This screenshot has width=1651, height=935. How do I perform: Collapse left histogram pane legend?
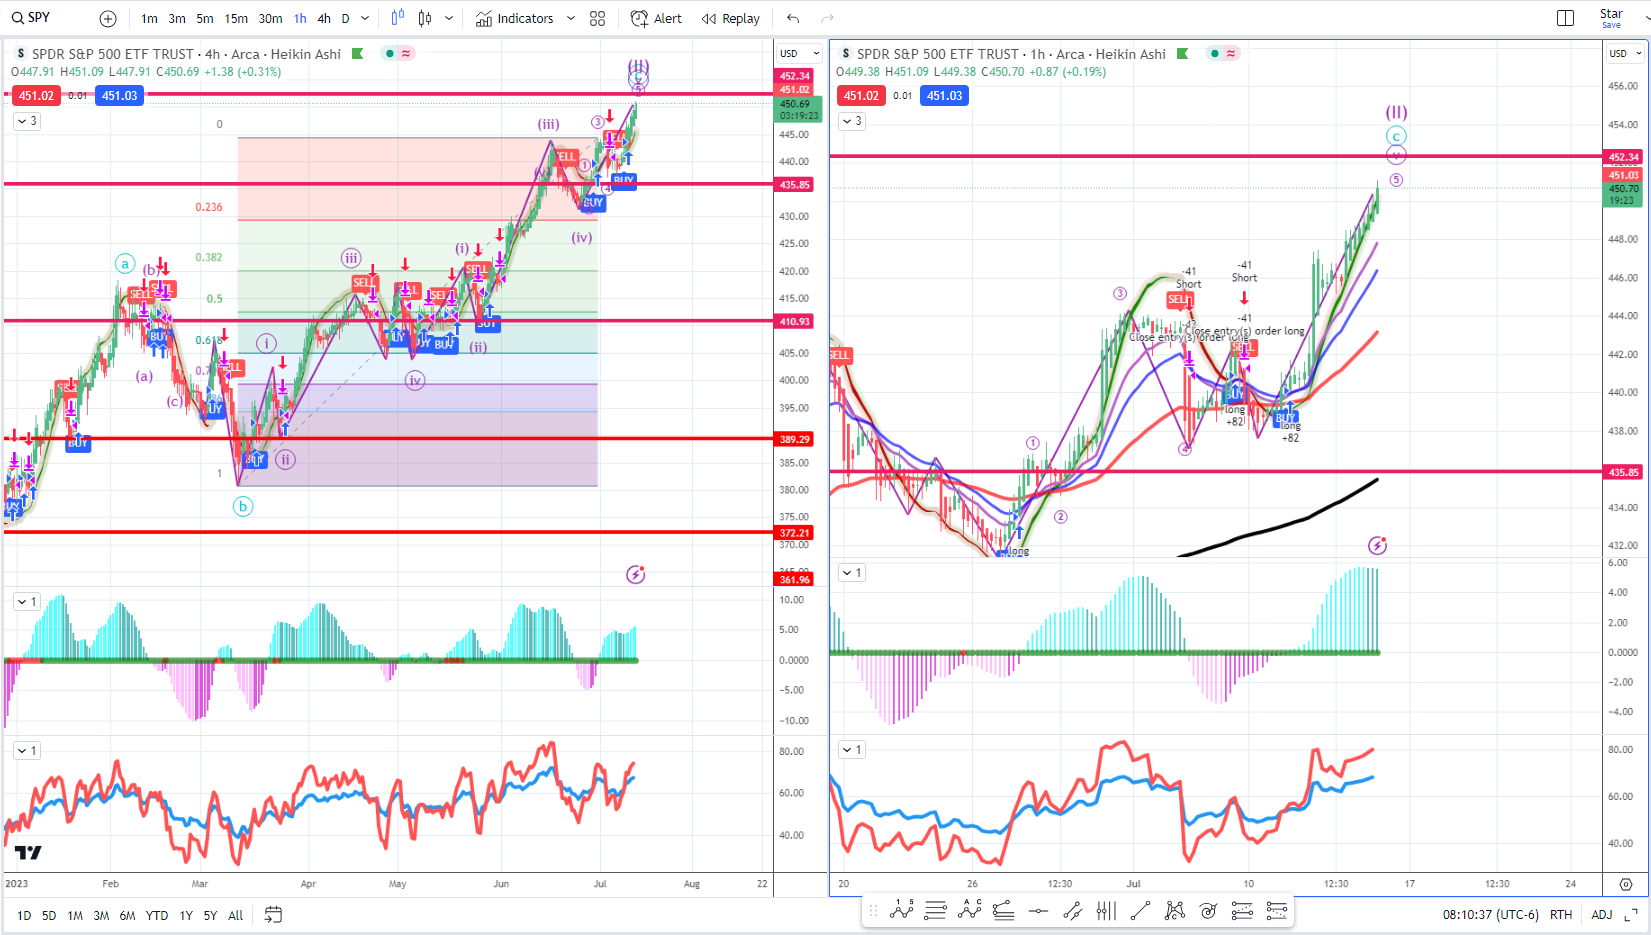click(x=26, y=602)
